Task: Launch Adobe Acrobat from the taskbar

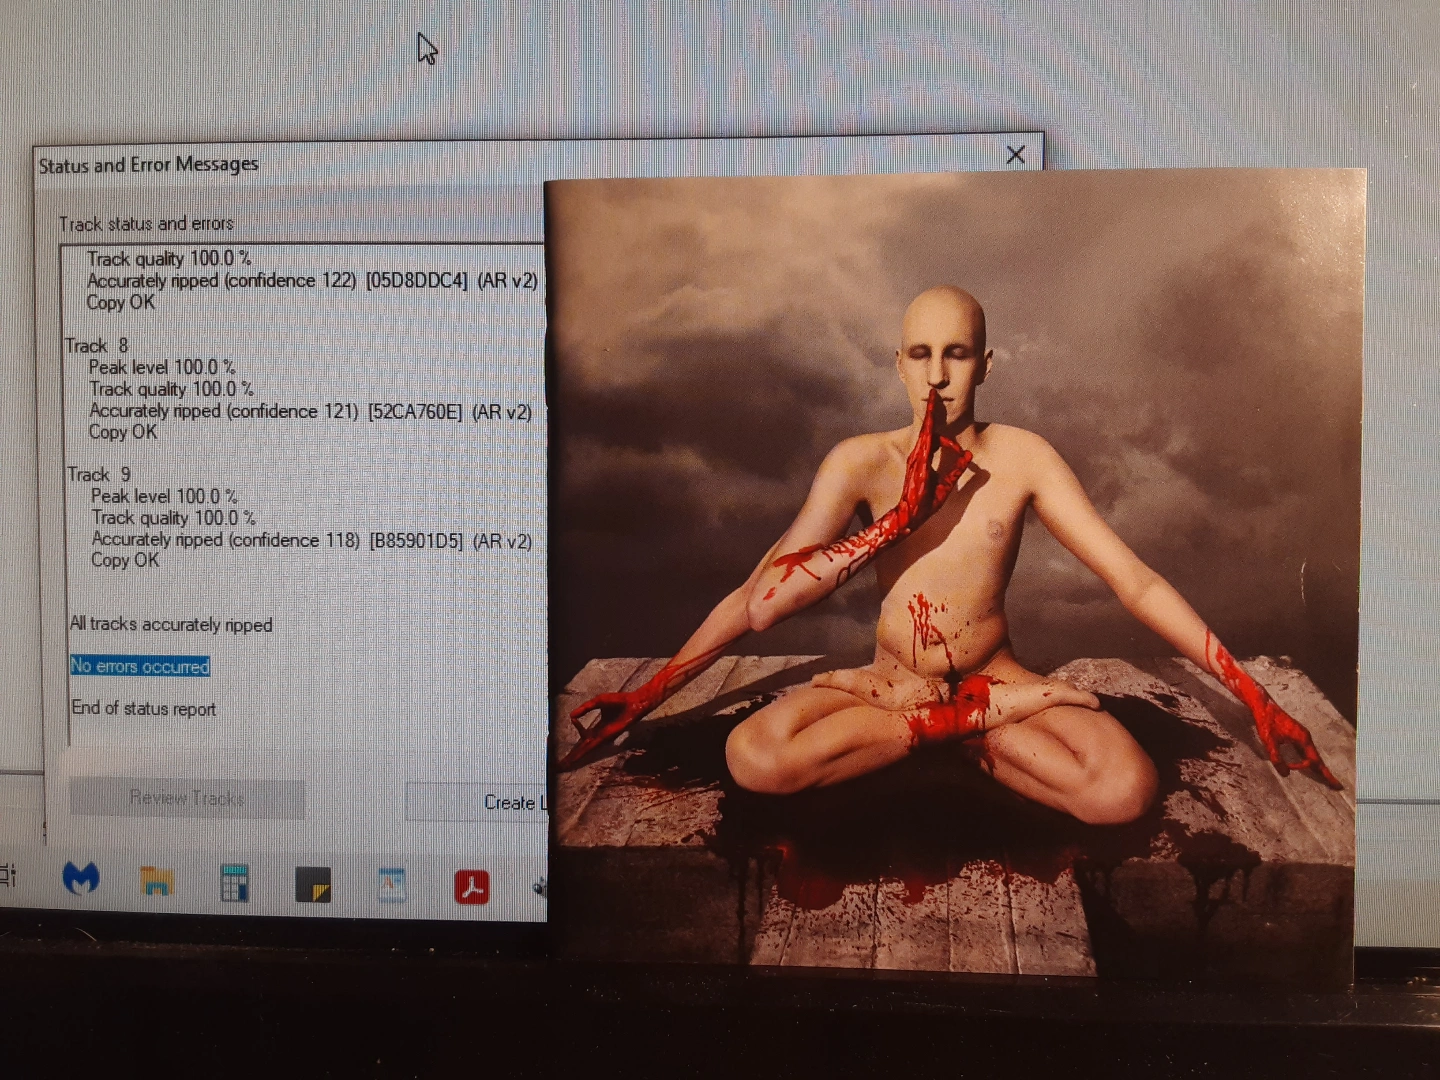Action: pyautogui.click(x=472, y=887)
